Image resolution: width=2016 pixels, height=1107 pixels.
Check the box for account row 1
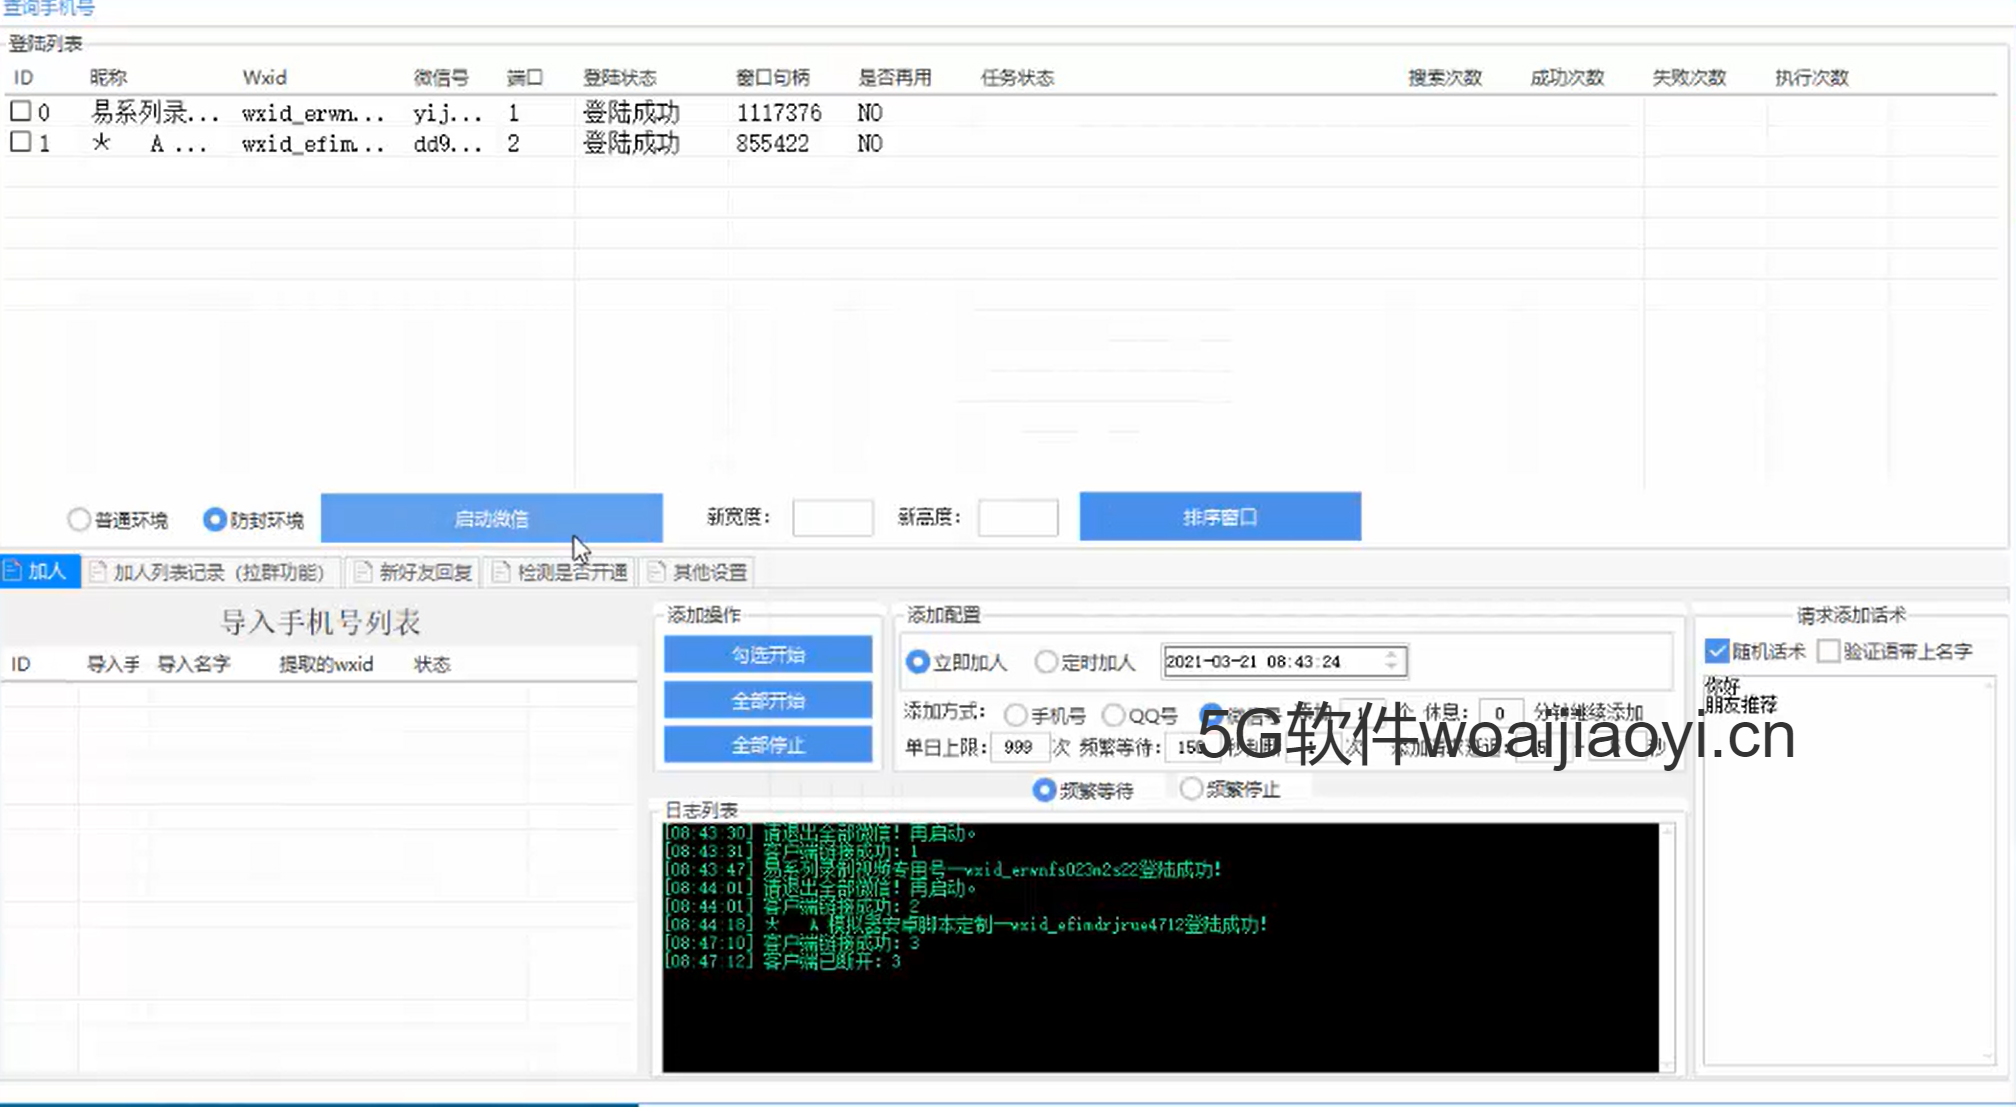(x=20, y=142)
